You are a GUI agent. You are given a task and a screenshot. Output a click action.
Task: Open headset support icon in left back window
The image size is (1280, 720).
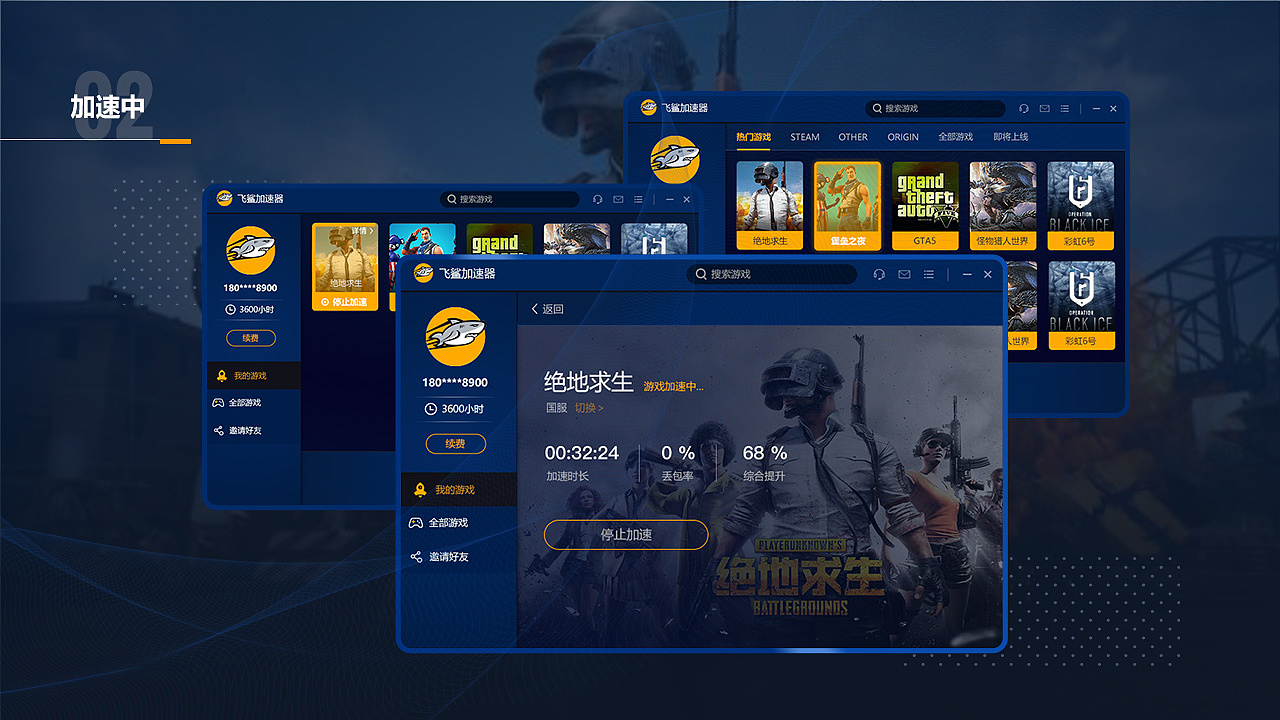(x=597, y=200)
